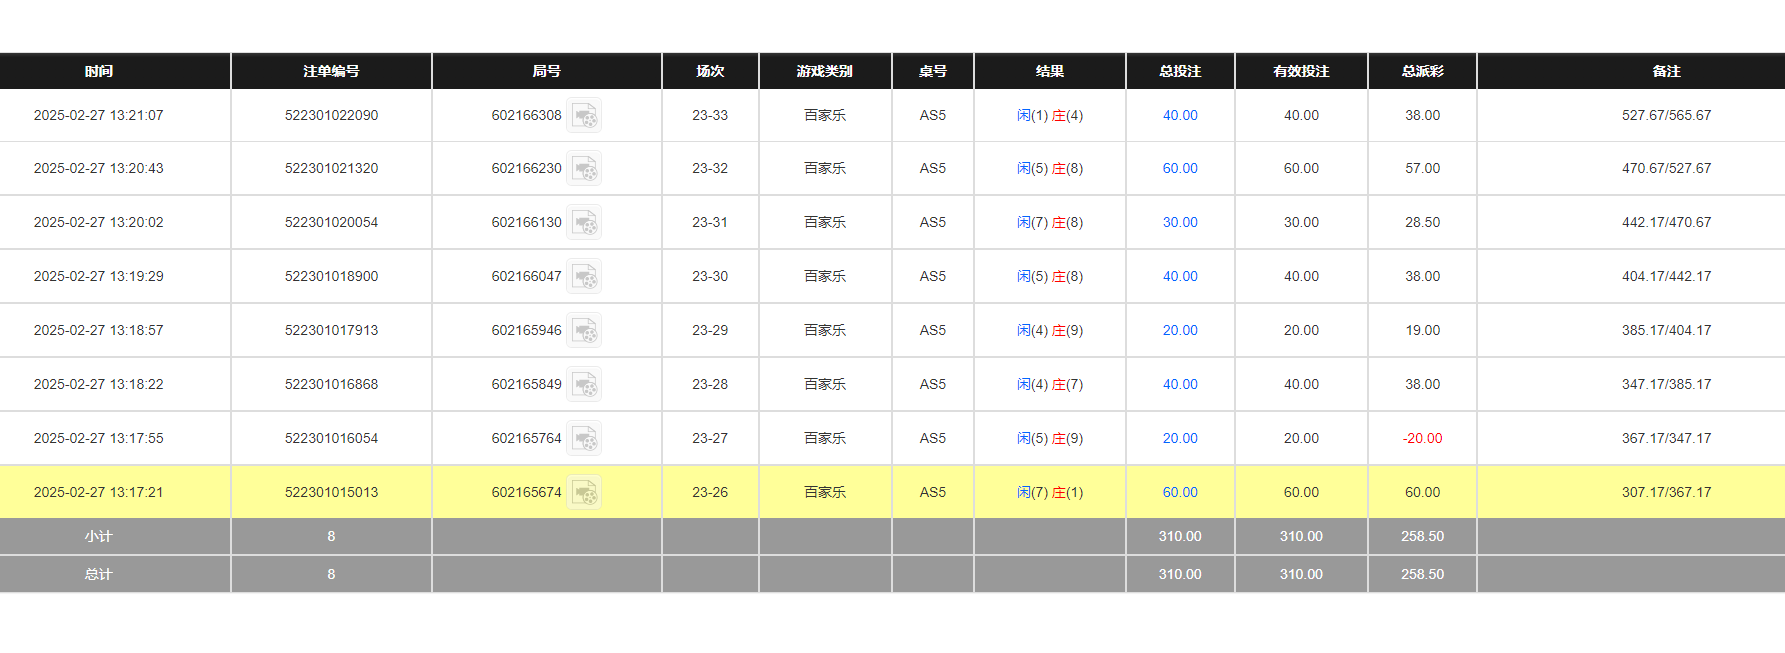Click the 时间 column header
The width and height of the screenshot is (1785, 653).
[99, 72]
